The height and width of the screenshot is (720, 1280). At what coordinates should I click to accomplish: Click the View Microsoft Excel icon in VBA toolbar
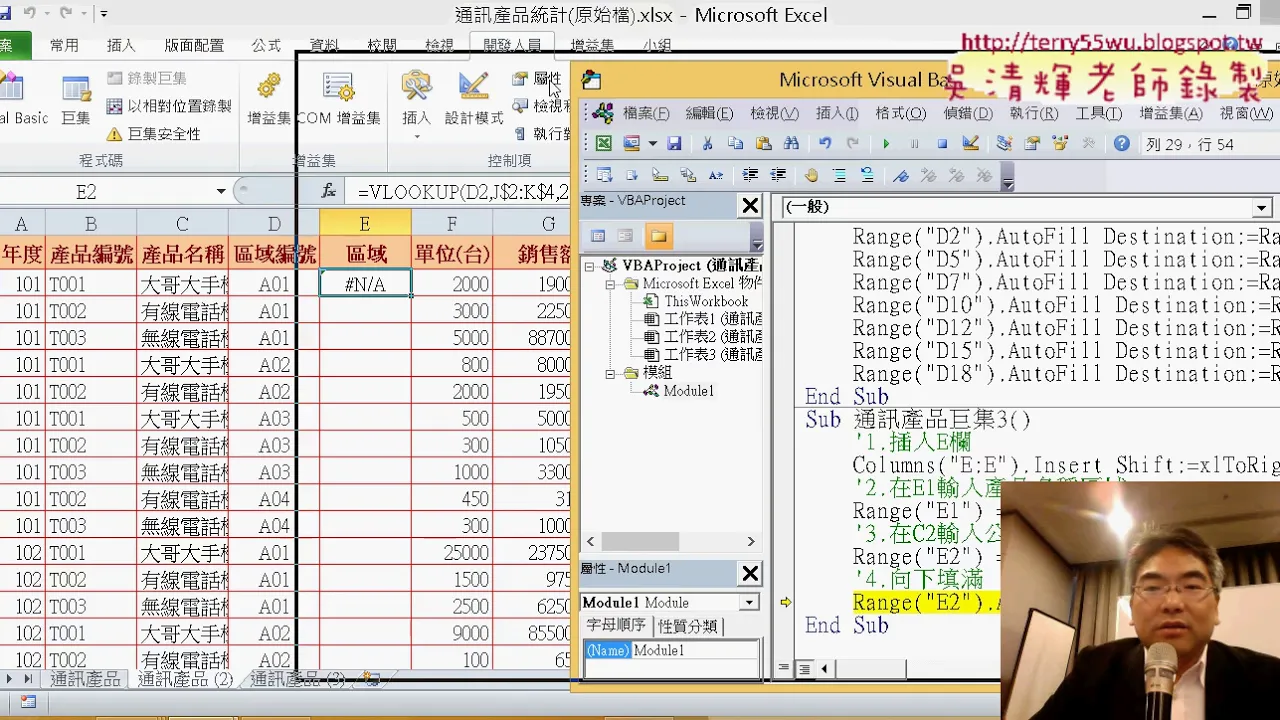(604, 144)
